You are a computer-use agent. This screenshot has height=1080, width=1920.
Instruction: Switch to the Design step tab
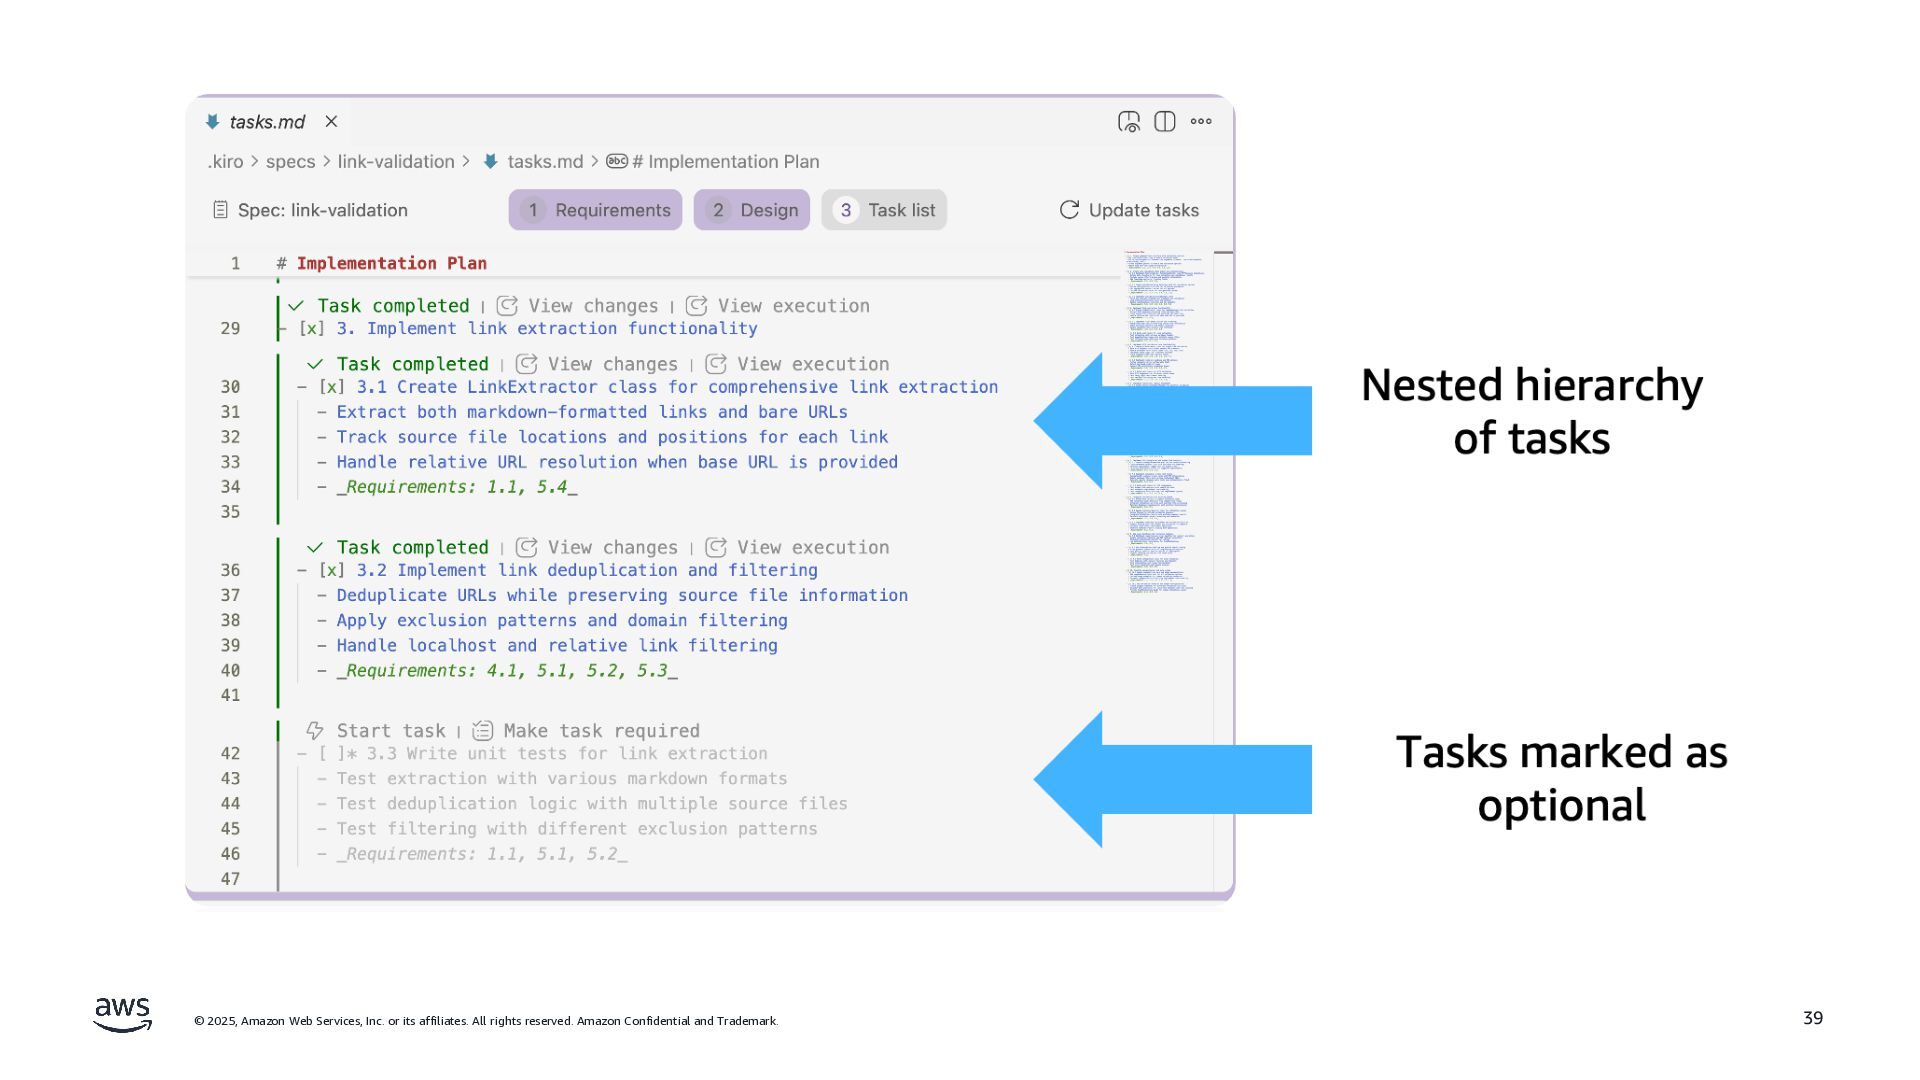(752, 210)
